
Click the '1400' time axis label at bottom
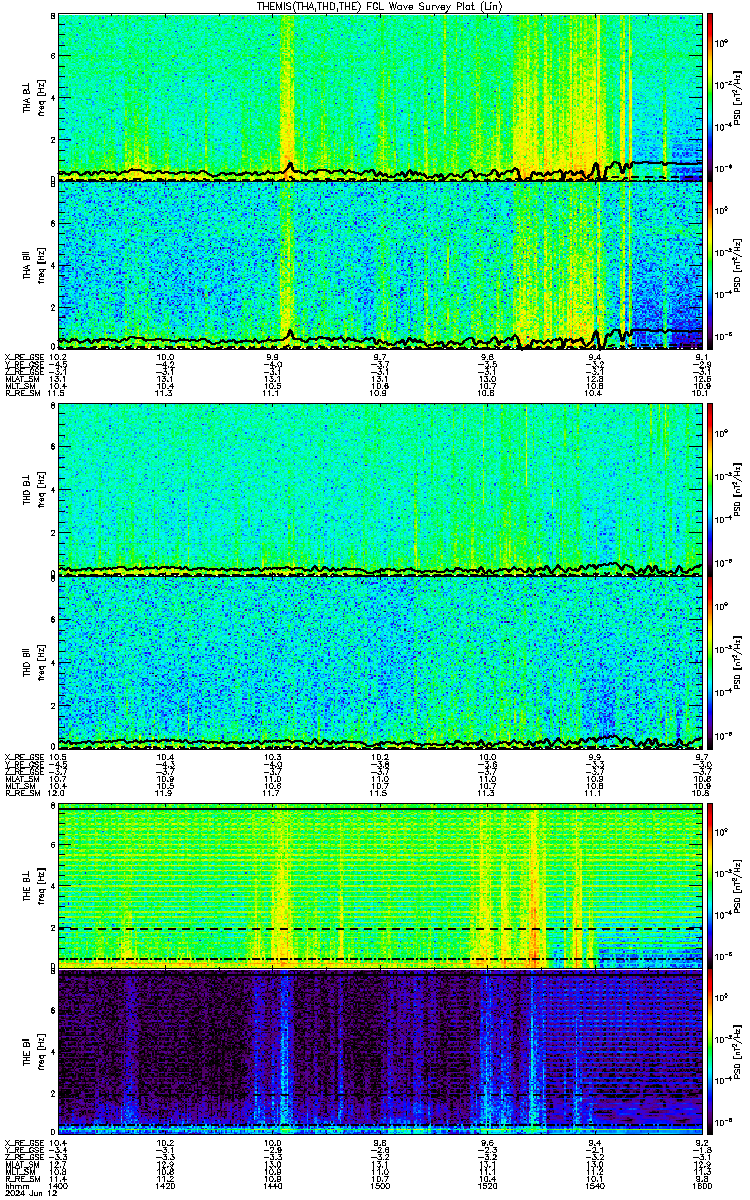click(x=58, y=1186)
